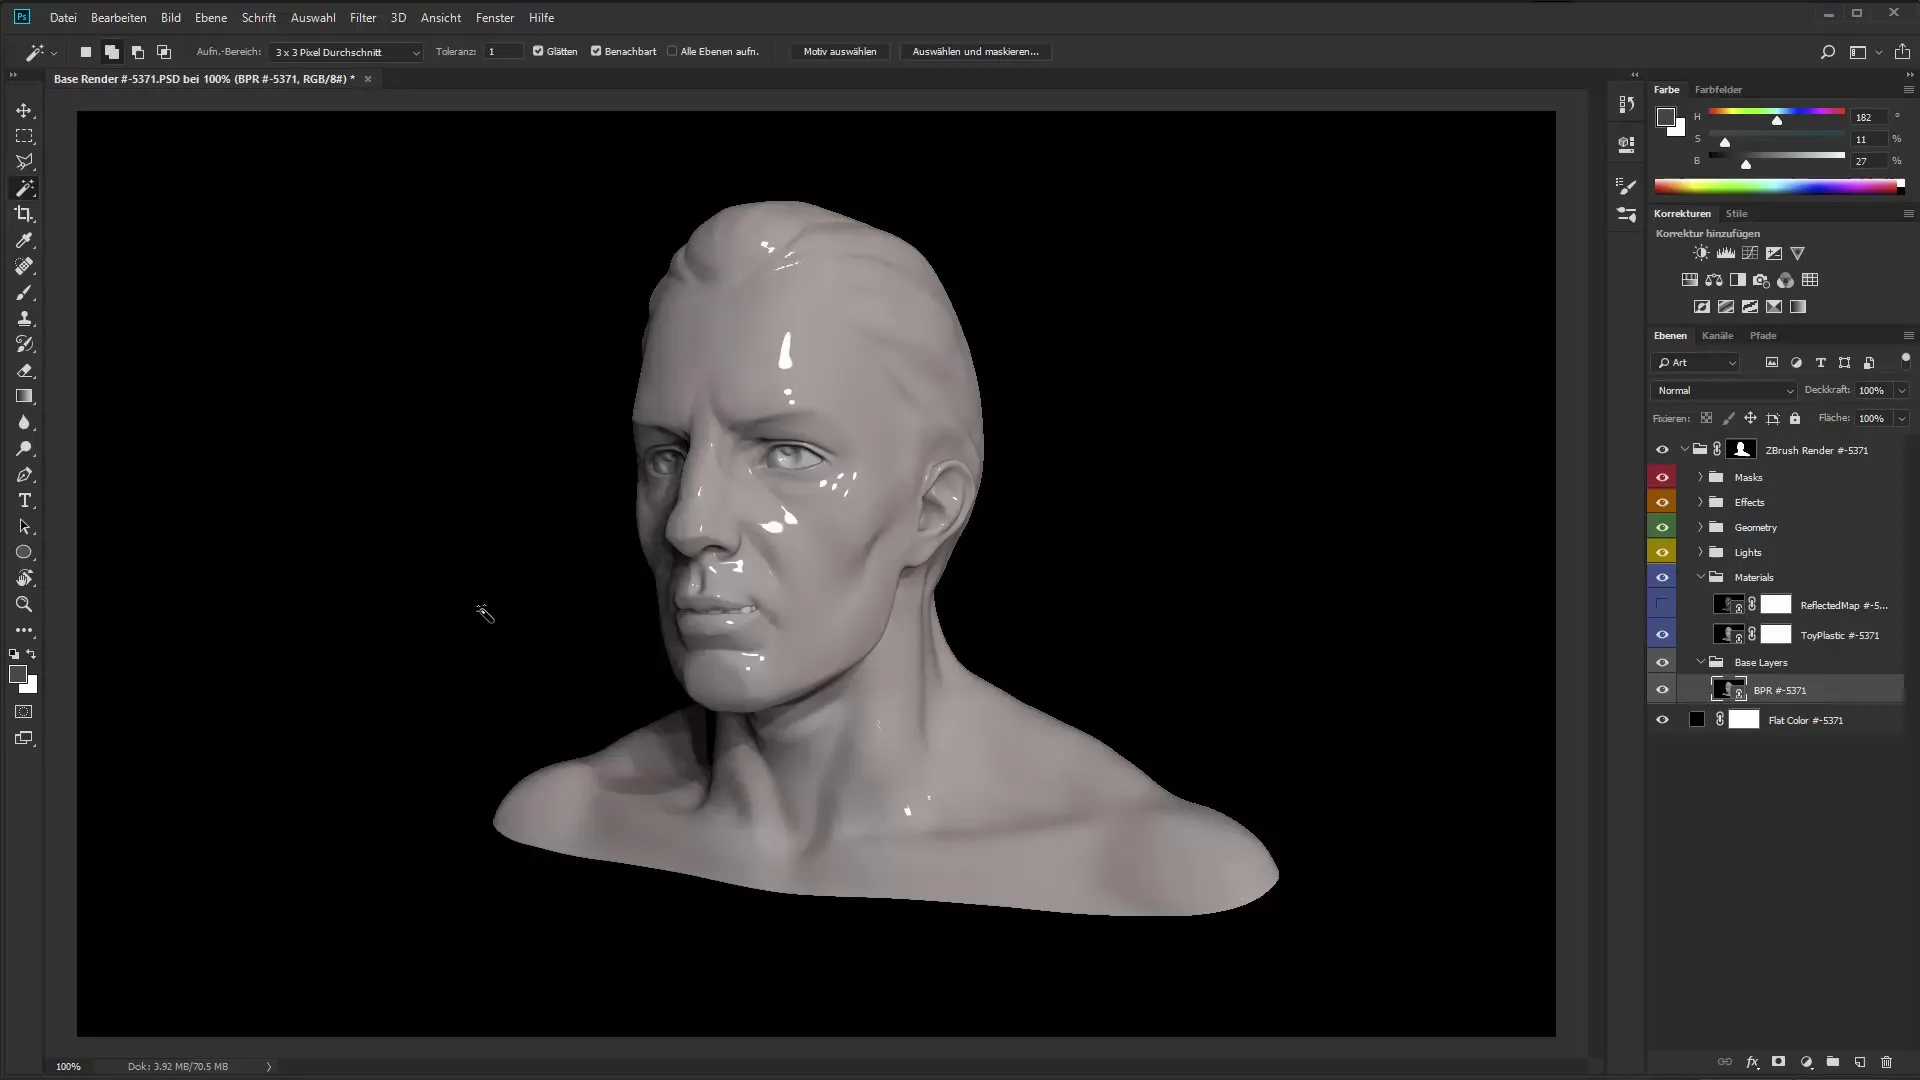The width and height of the screenshot is (1920, 1080).
Task: Click the Motiv auswählen button
Action: click(840, 52)
